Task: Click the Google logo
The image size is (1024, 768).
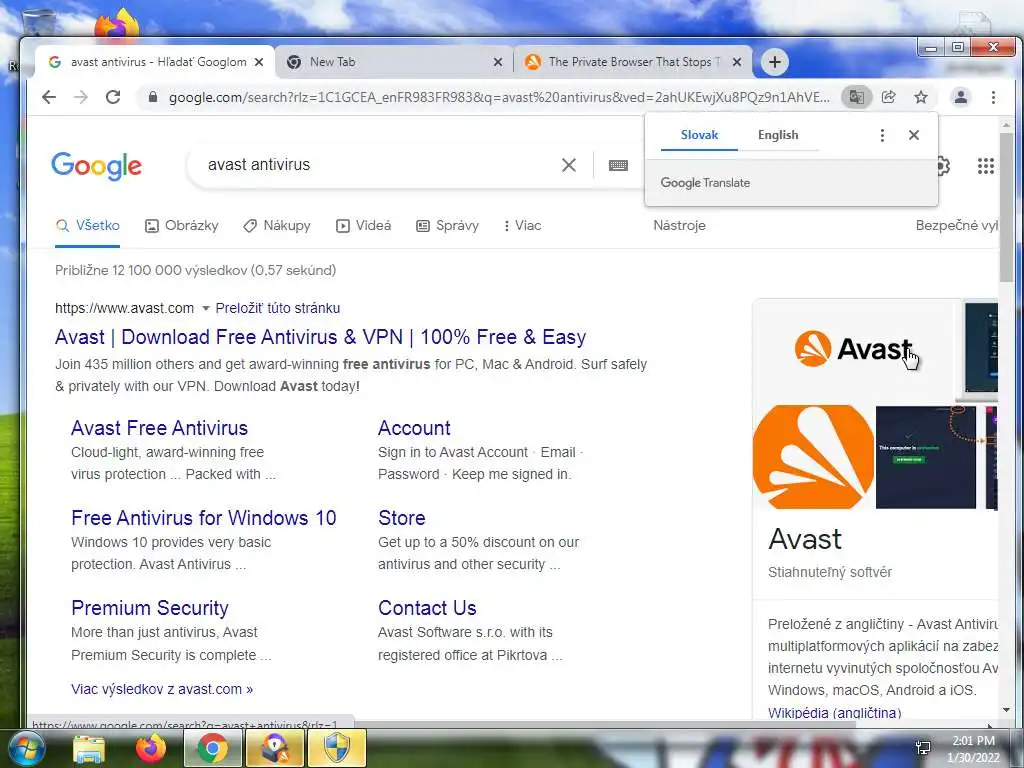Action: tap(97, 166)
